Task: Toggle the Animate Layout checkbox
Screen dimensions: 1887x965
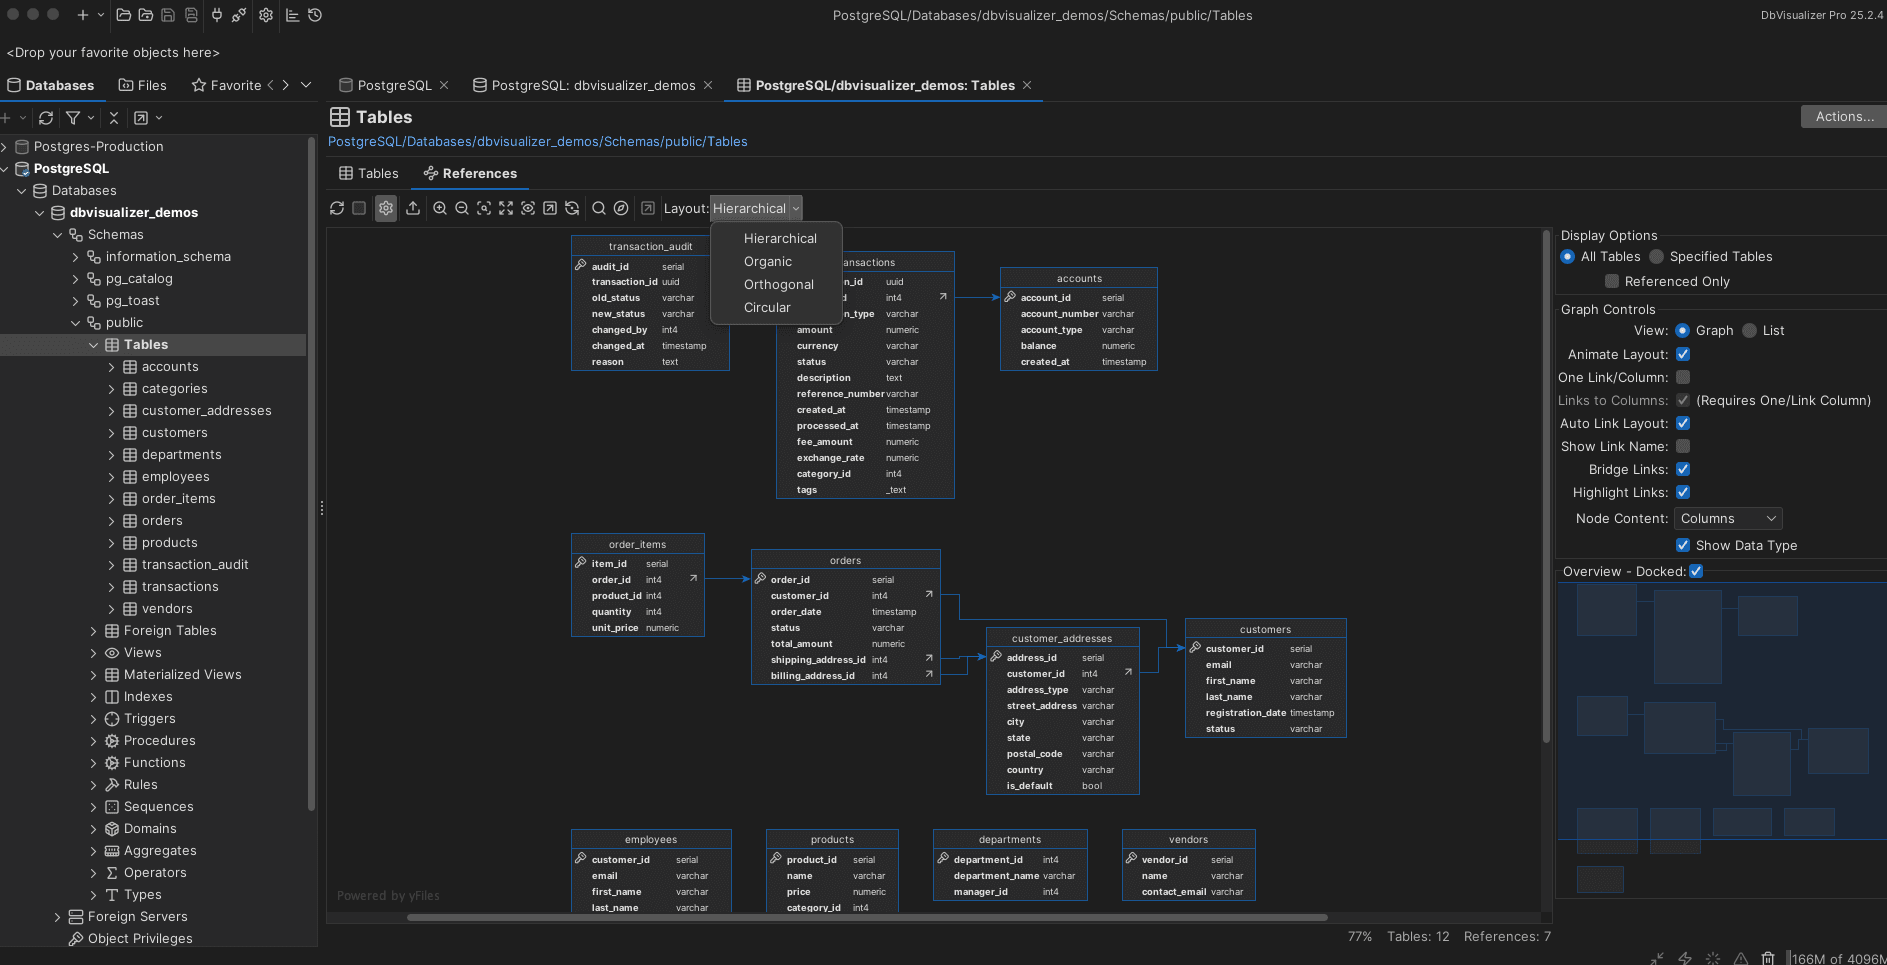Action: pyautogui.click(x=1682, y=354)
